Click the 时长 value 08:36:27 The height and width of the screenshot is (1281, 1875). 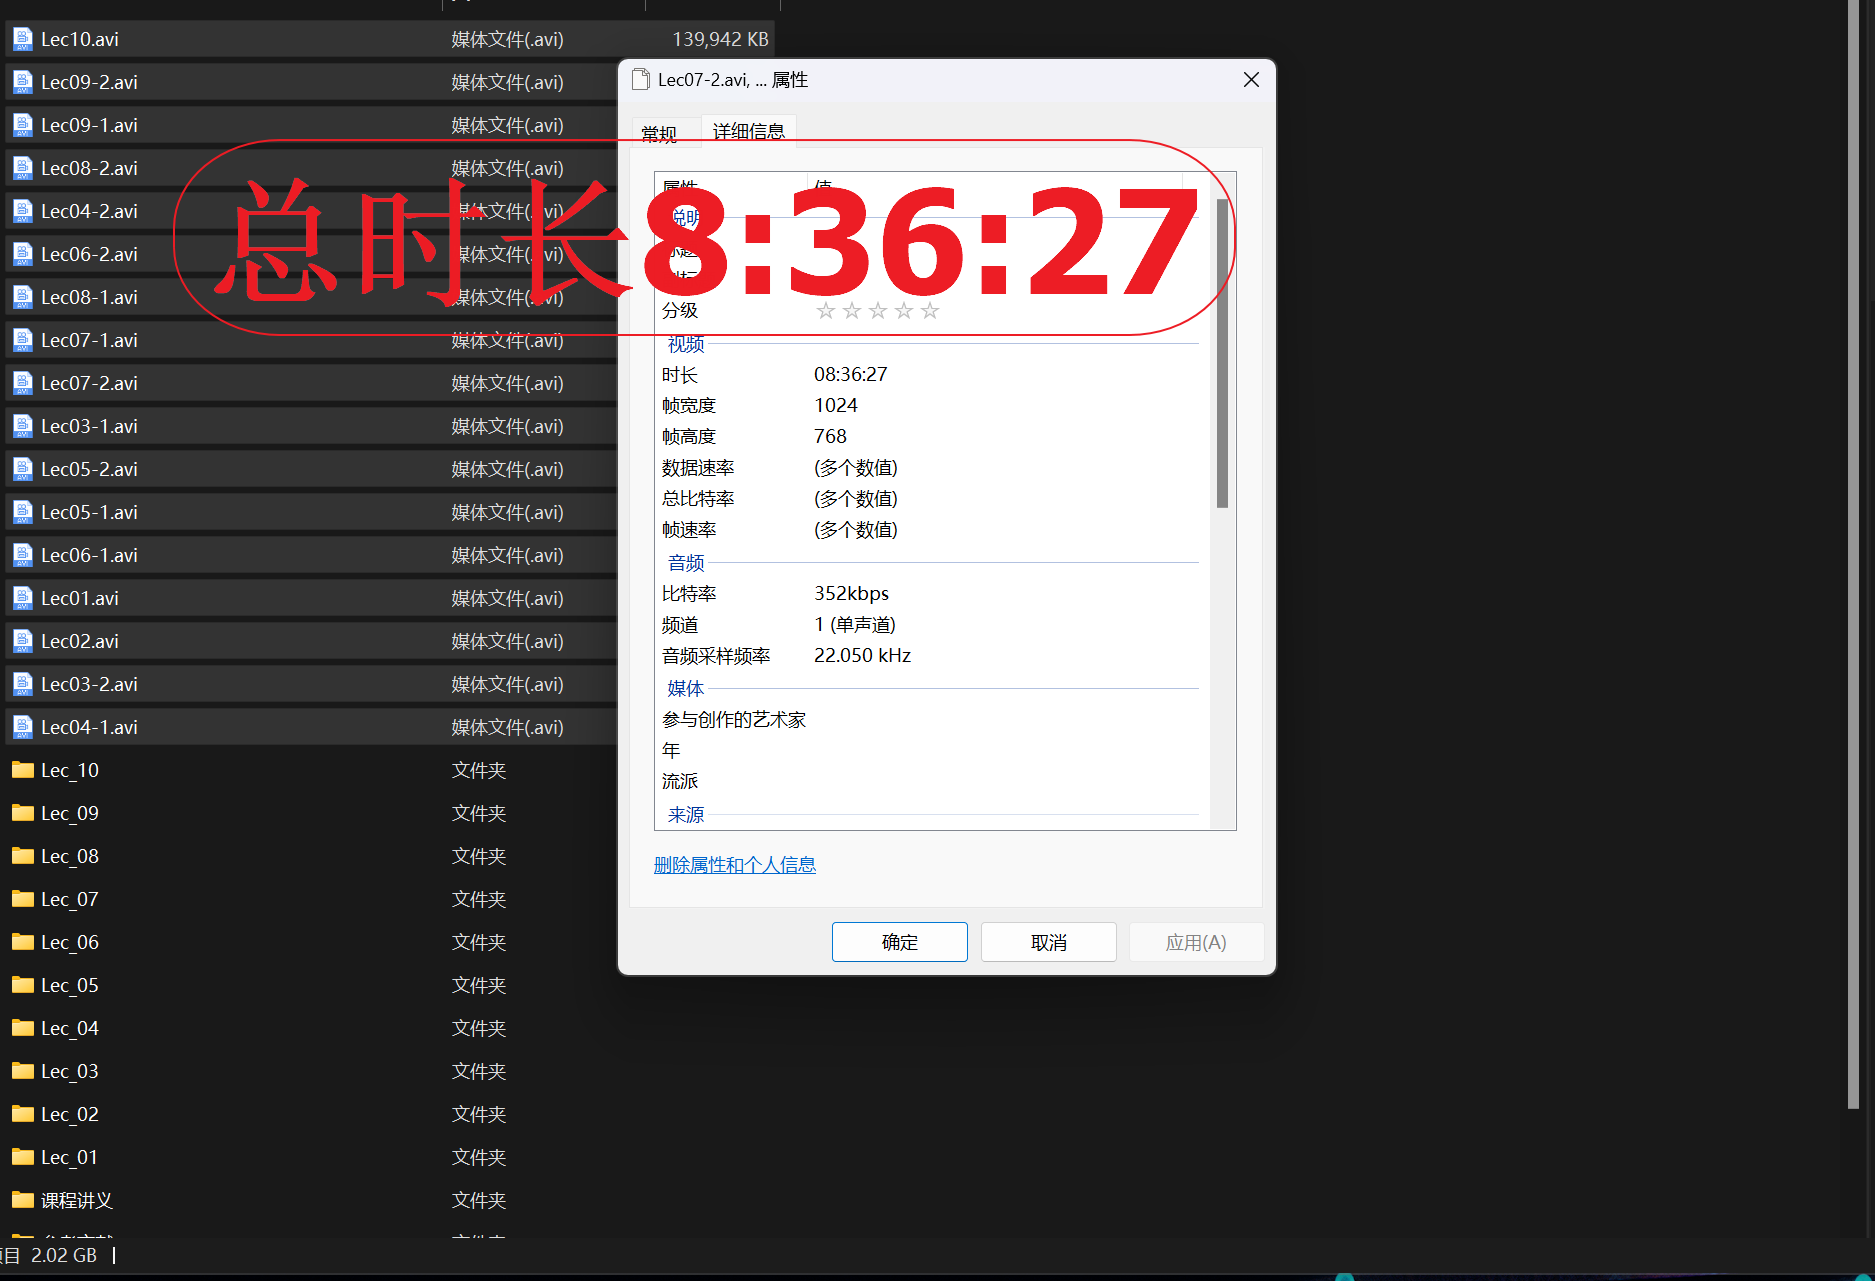click(x=851, y=375)
